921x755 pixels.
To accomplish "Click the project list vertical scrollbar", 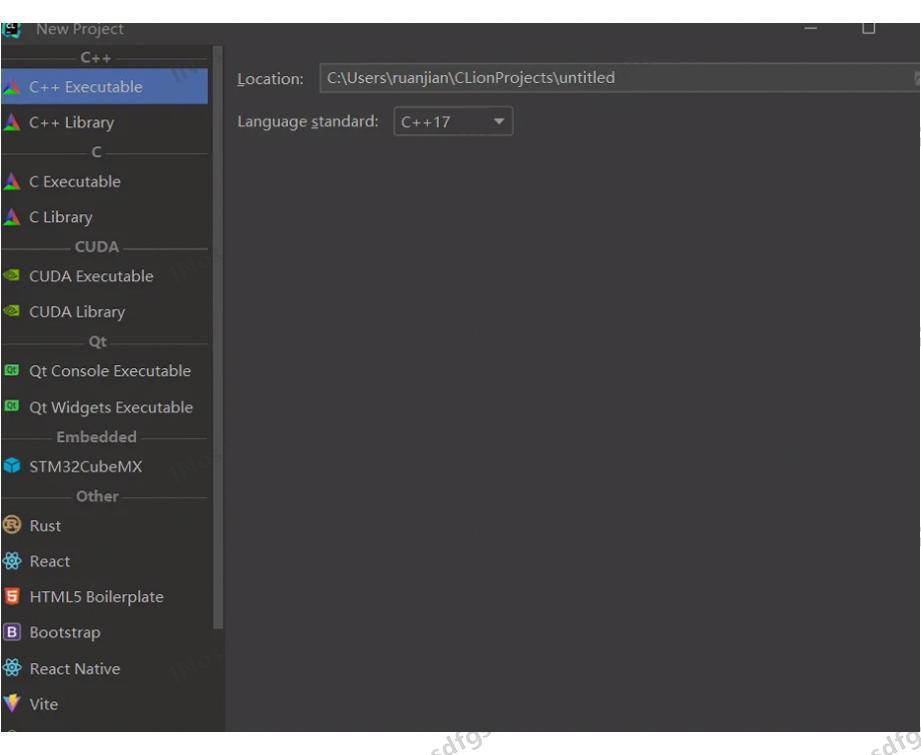I will tap(218, 338).
